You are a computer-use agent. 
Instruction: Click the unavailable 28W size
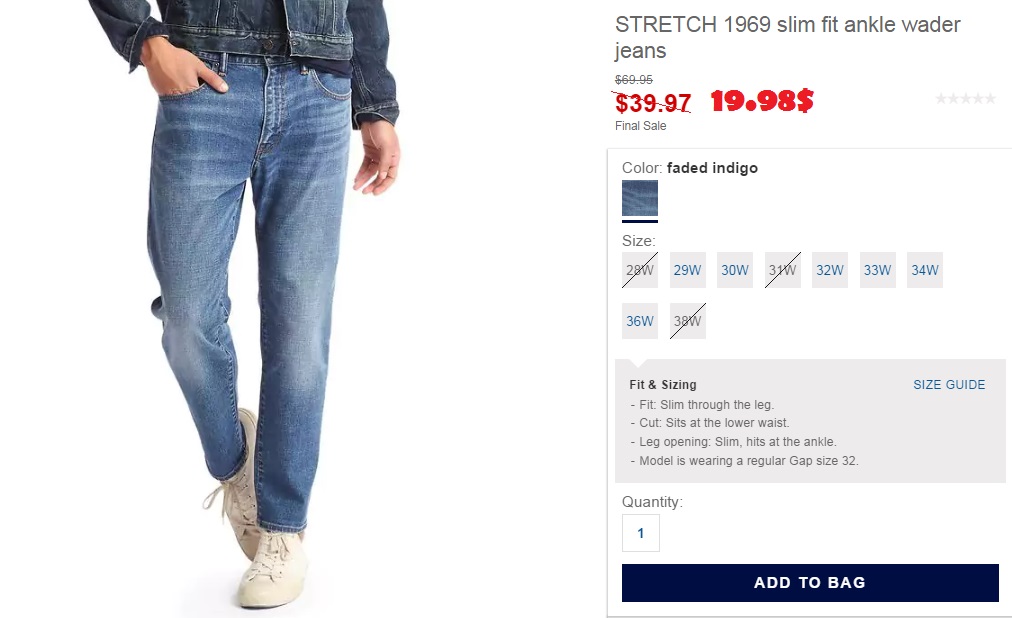(x=640, y=270)
